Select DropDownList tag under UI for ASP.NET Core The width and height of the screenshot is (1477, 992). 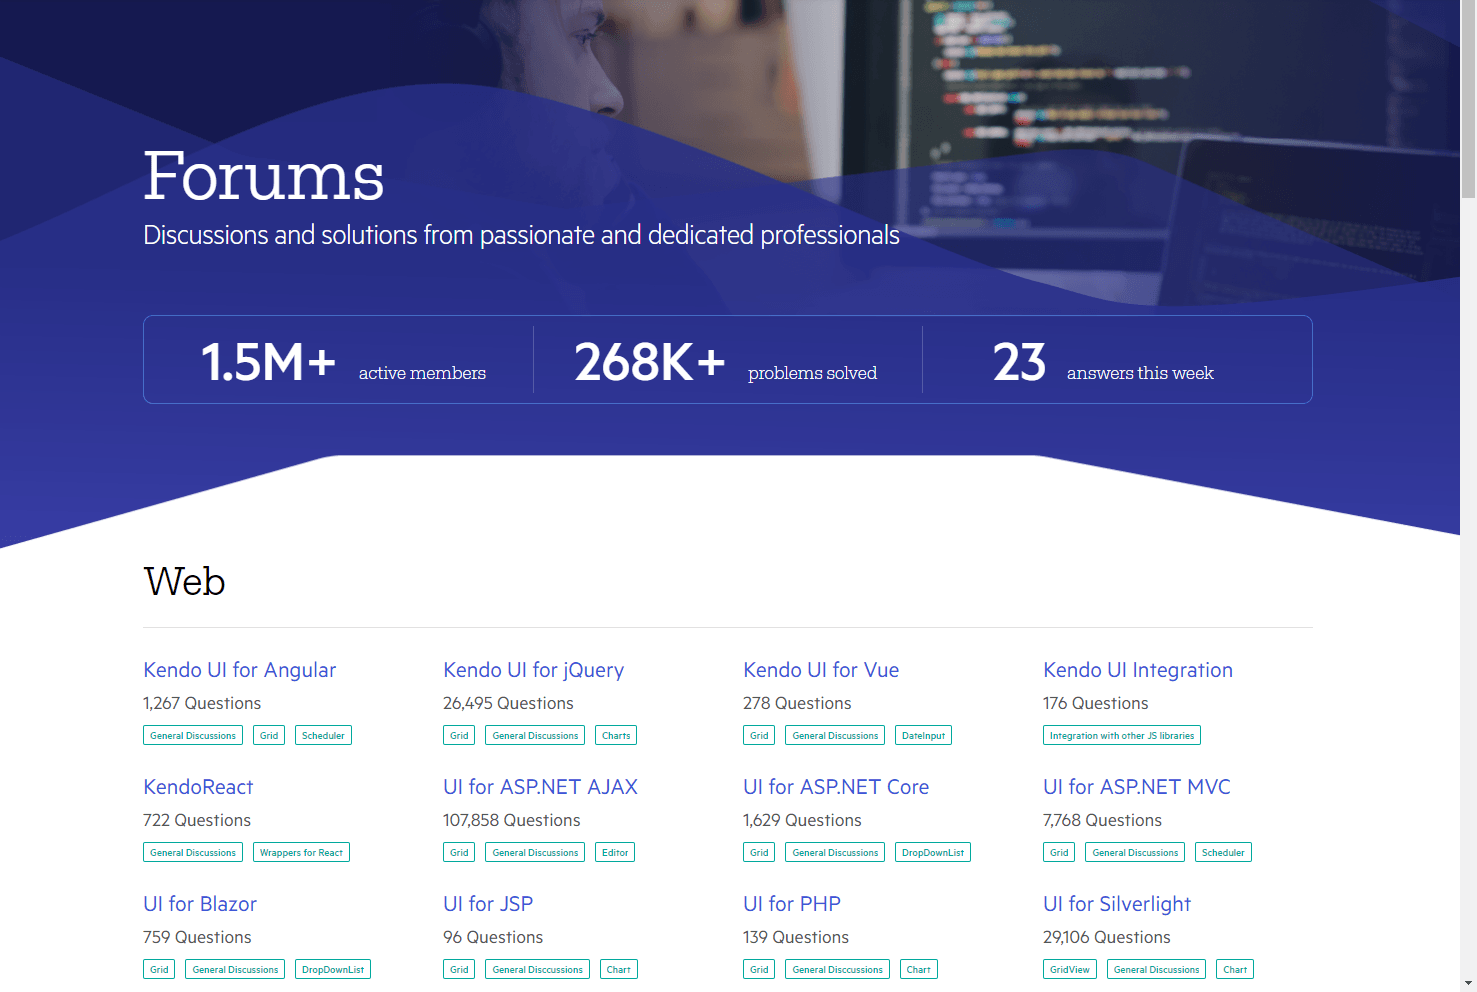[933, 852]
